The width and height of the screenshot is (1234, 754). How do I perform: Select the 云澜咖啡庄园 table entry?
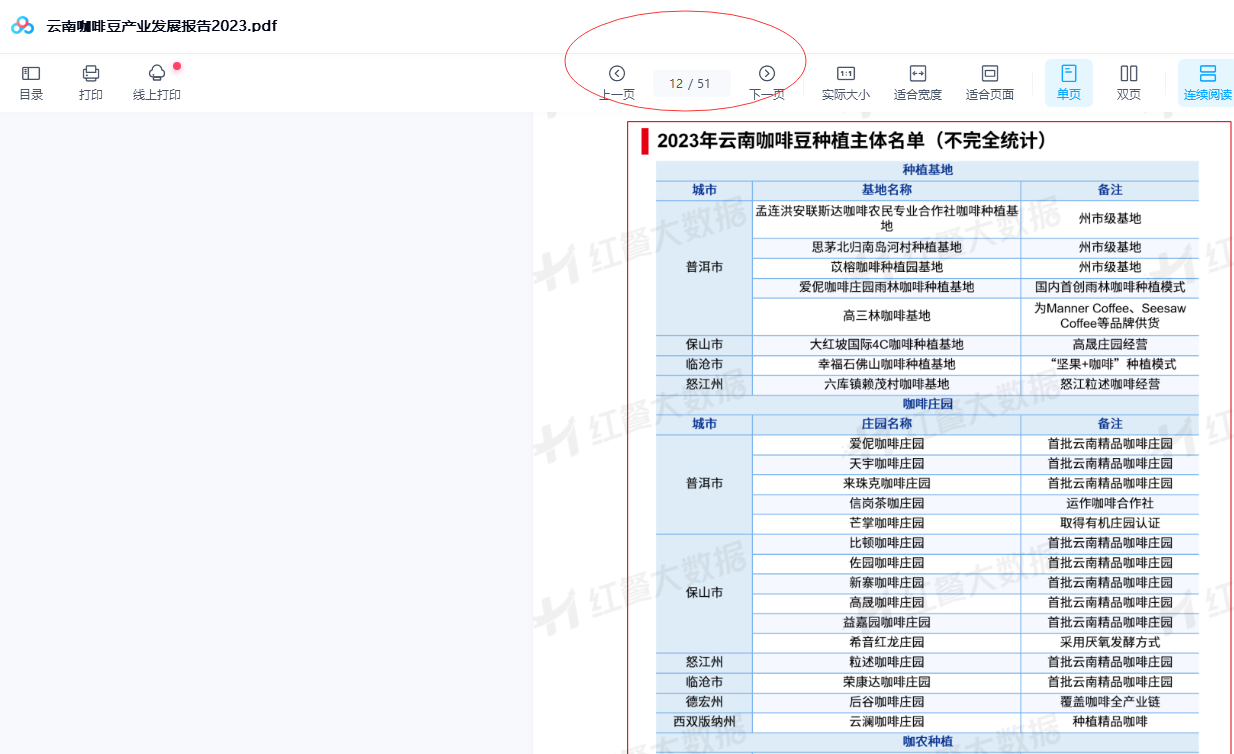(x=886, y=722)
